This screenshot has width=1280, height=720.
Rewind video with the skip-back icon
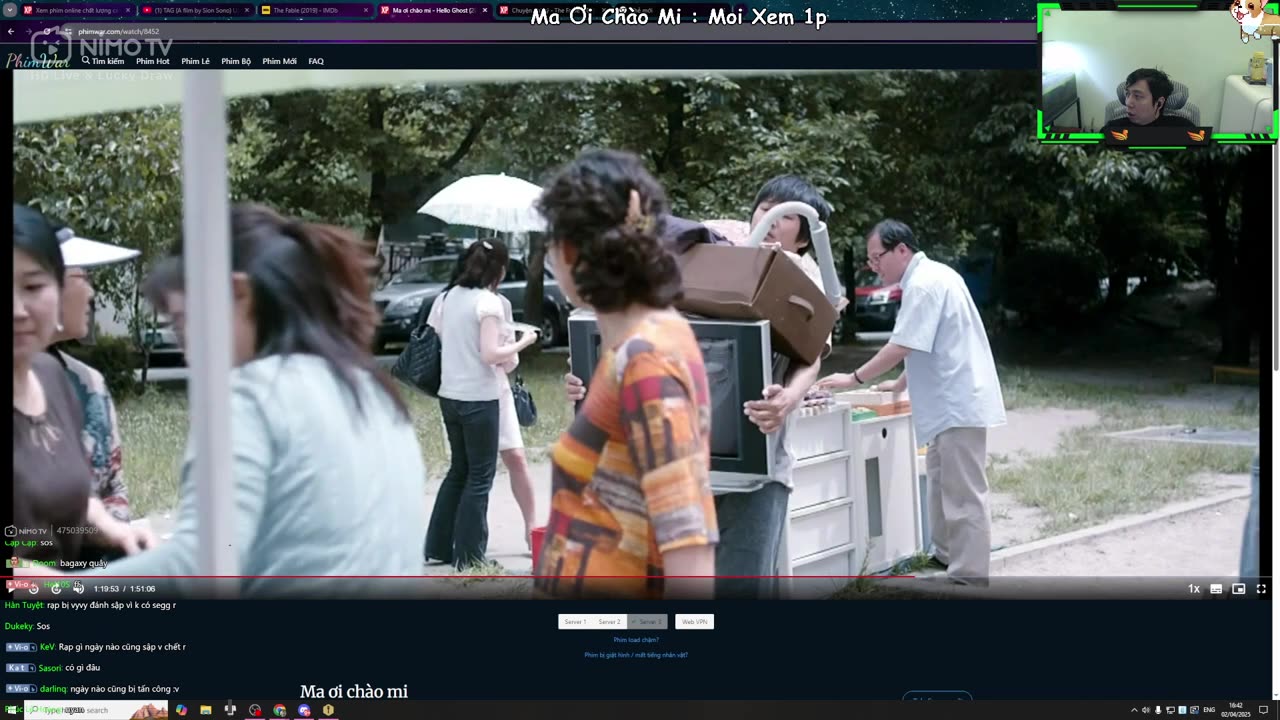[33, 588]
